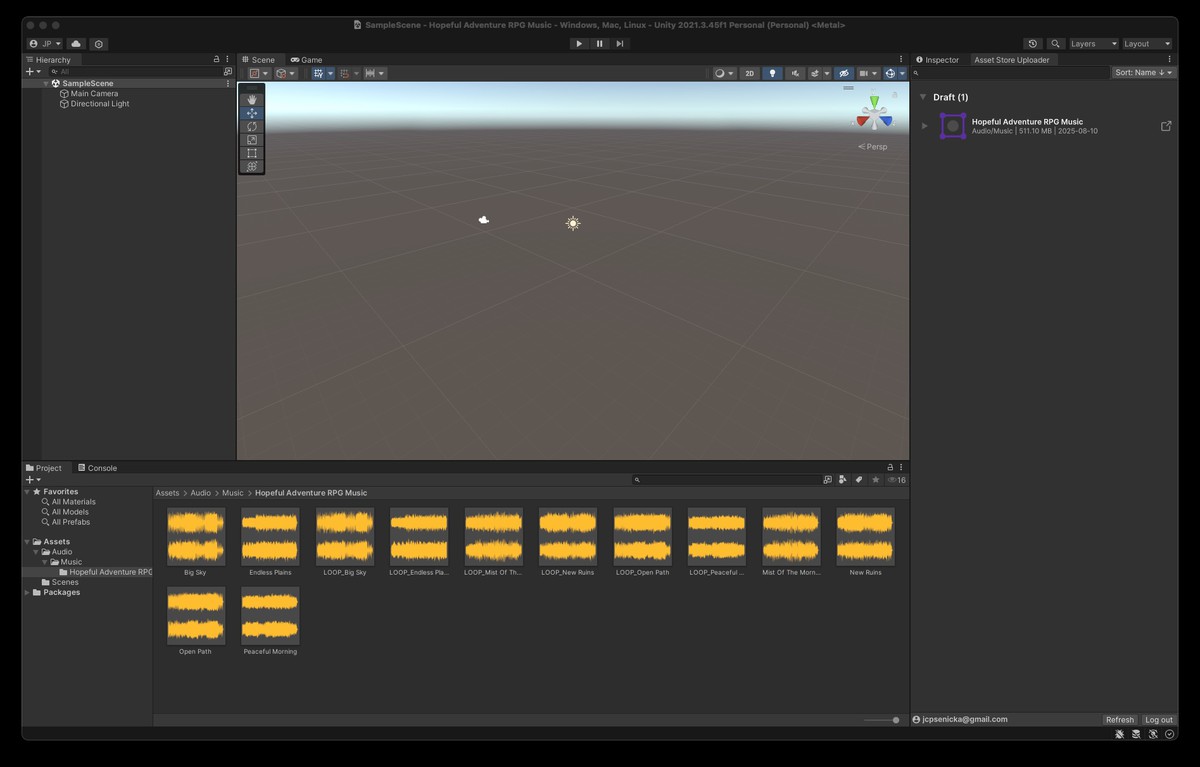Toggle scene lighting with the bulb icon
This screenshot has height=767, width=1200.
click(x=772, y=73)
